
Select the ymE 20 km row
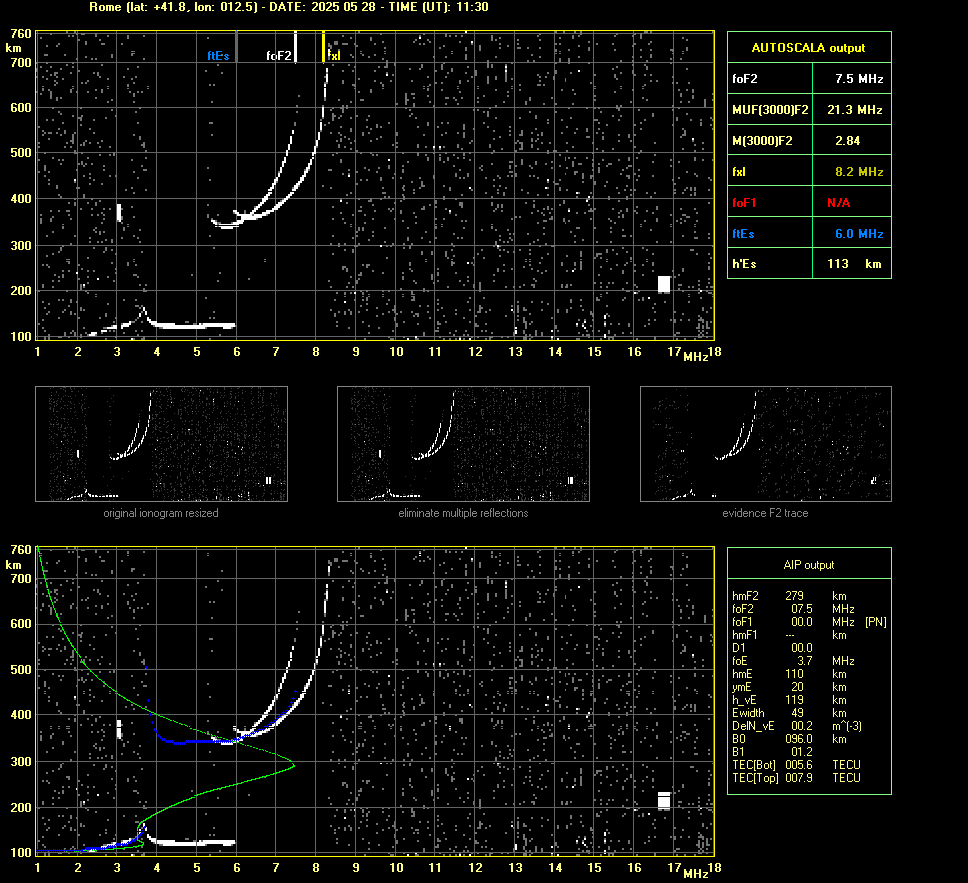tap(790, 687)
